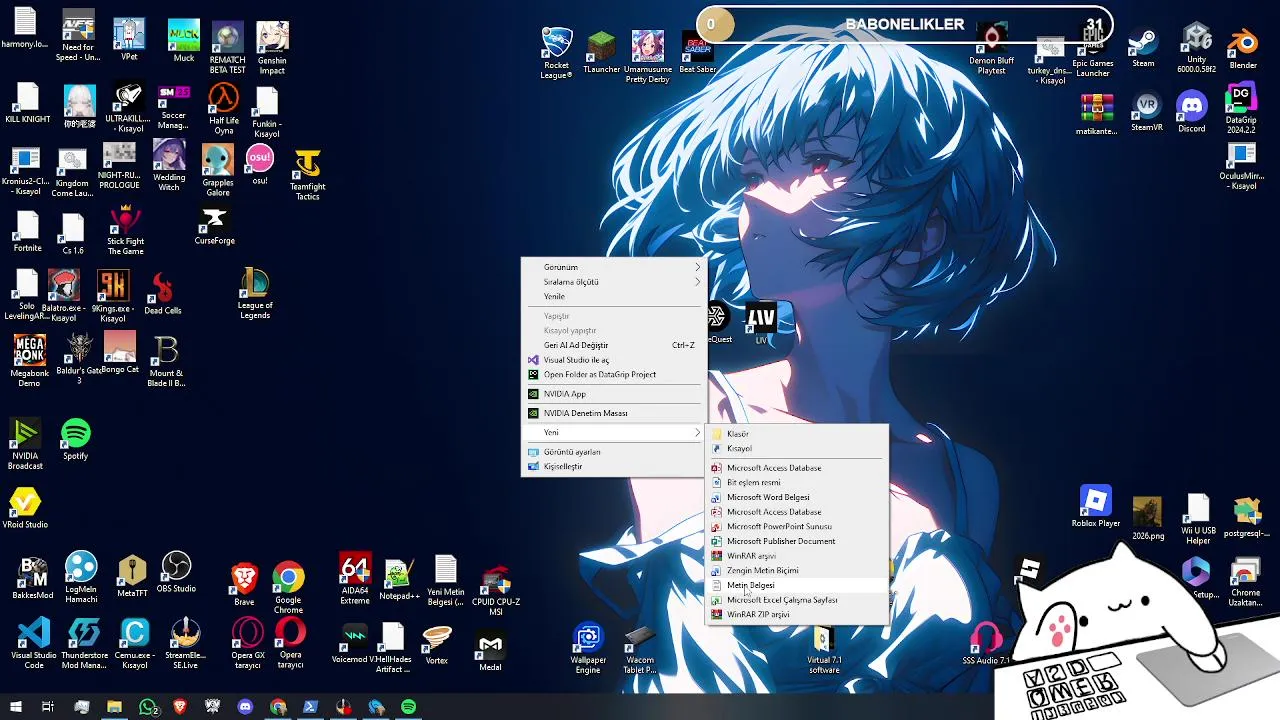Select the Steam desktop icon
This screenshot has height=720, width=1280.
pyautogui.click(x=1143, y=48)
